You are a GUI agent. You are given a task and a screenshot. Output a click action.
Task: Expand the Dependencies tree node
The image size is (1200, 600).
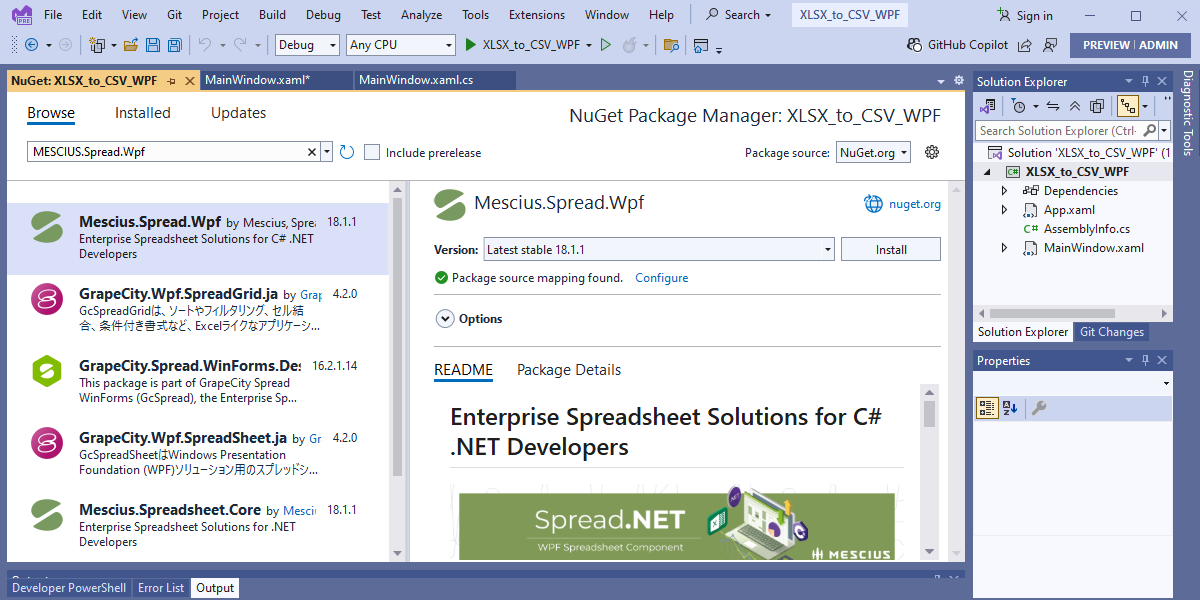pyautogui.click(x=1005, y=191)
